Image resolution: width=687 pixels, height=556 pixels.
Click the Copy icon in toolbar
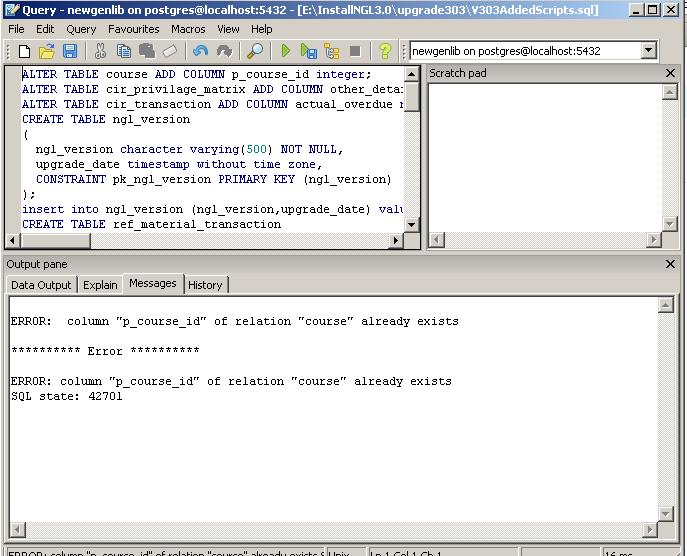[x=123, y=51]
